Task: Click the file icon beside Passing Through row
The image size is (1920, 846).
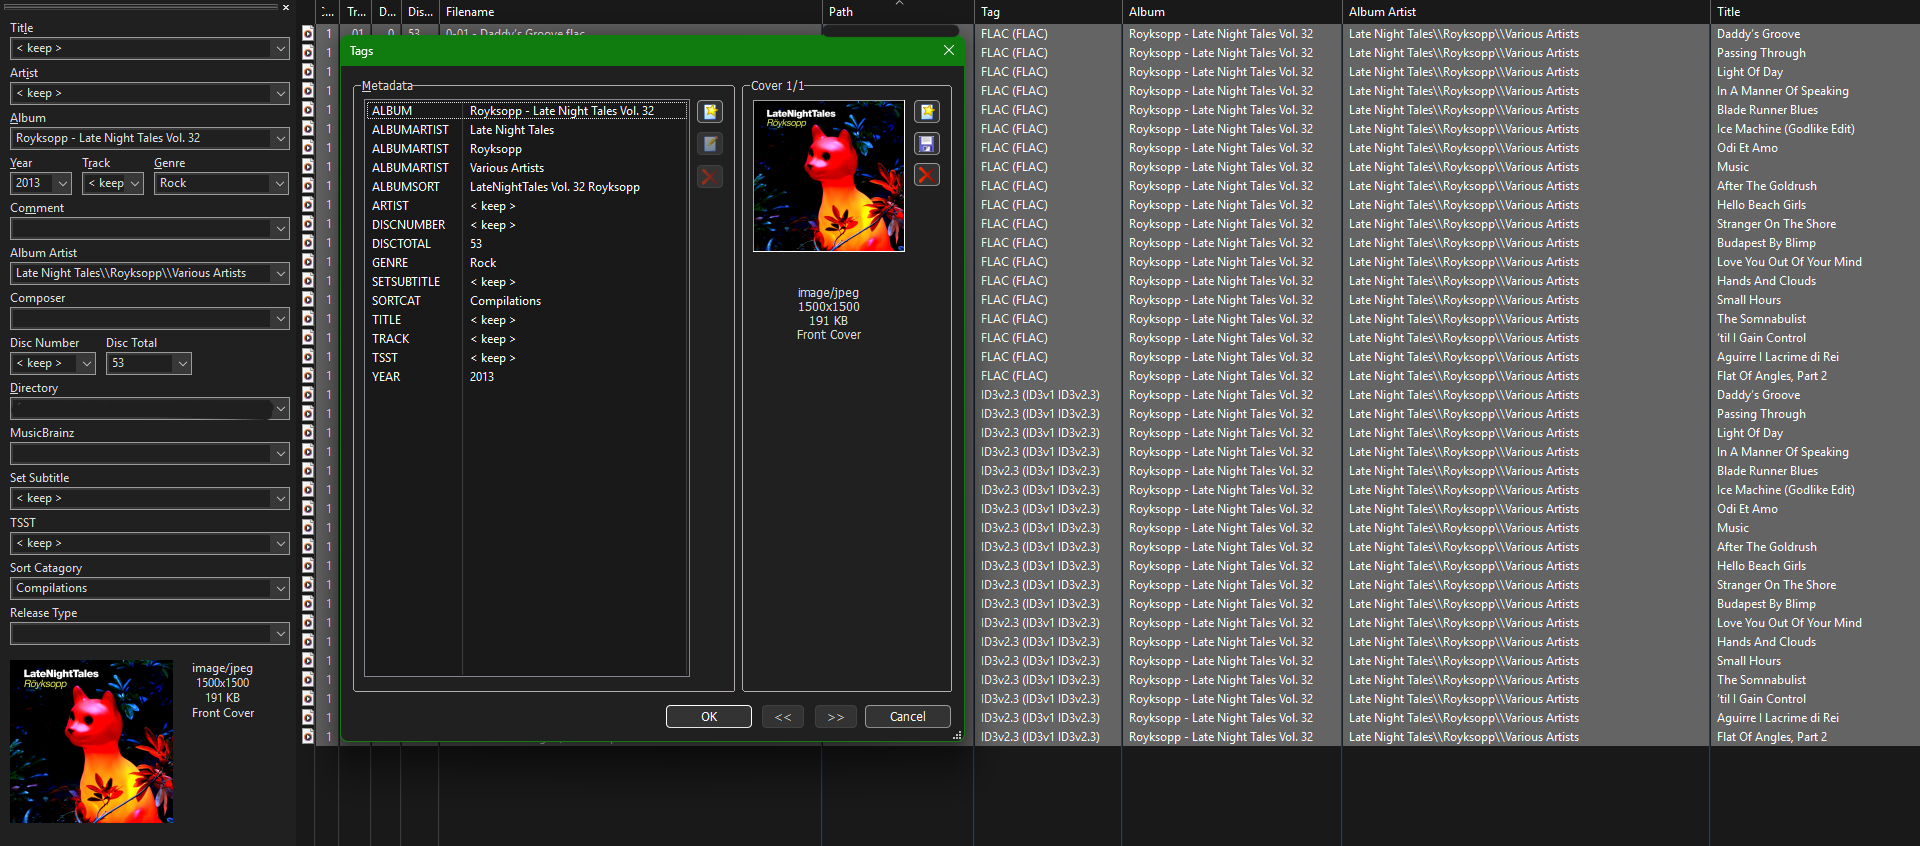Action: (x=308, y=53)
